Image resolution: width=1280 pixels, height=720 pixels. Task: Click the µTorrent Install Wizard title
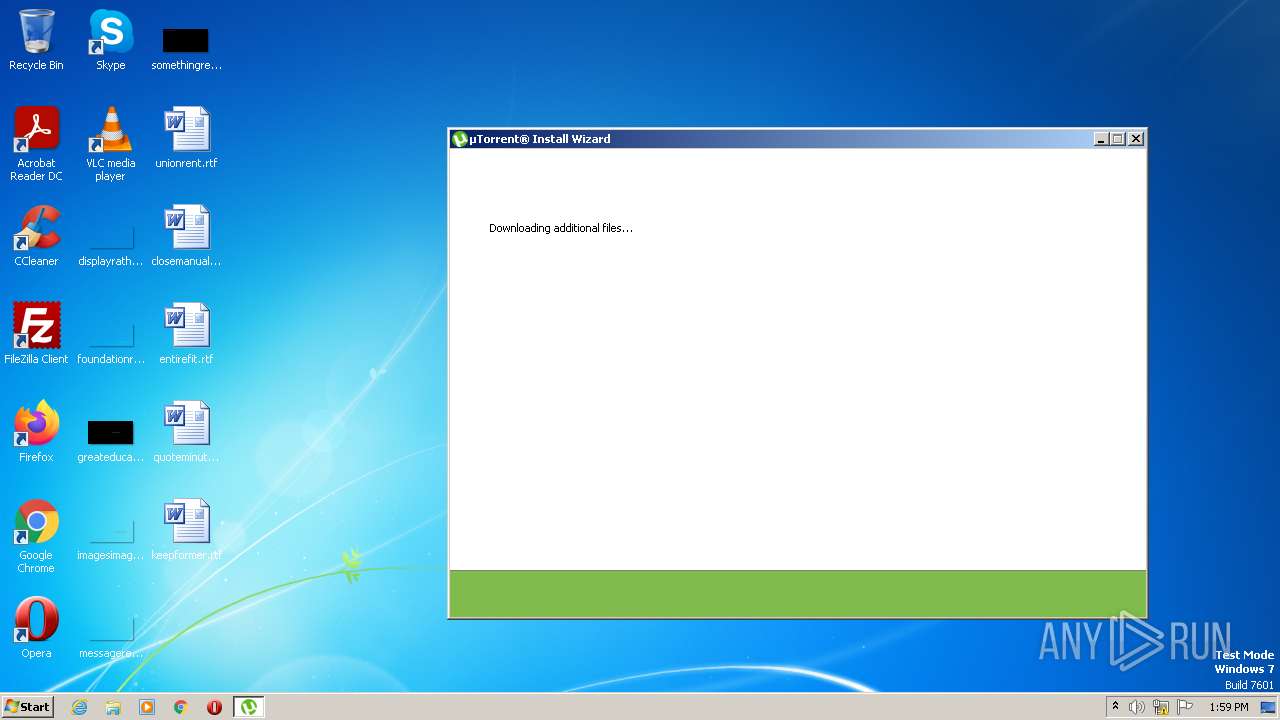pos(540,139)
